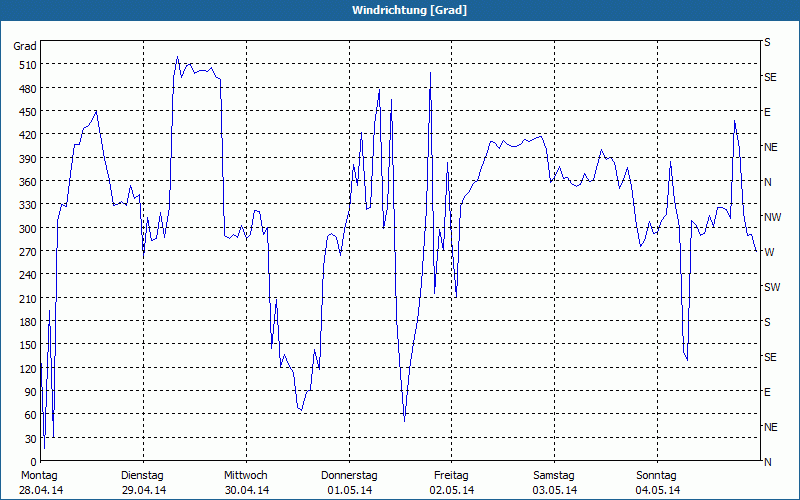The width and height of the screenshot is (800, 500).
Task: Select the date 02.05.14
Action: 452,490
